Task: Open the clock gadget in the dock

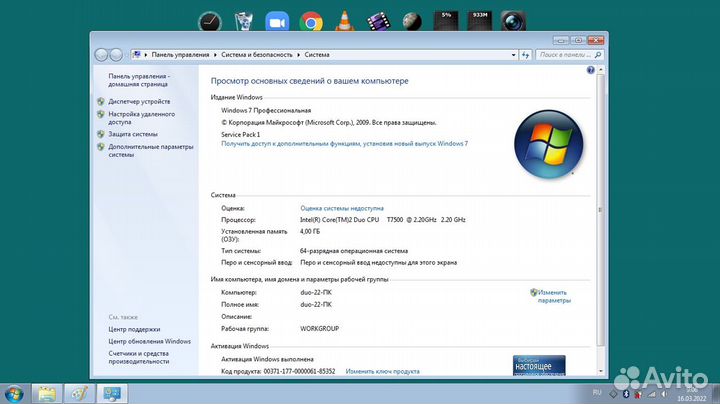Action: coord(210,22)
